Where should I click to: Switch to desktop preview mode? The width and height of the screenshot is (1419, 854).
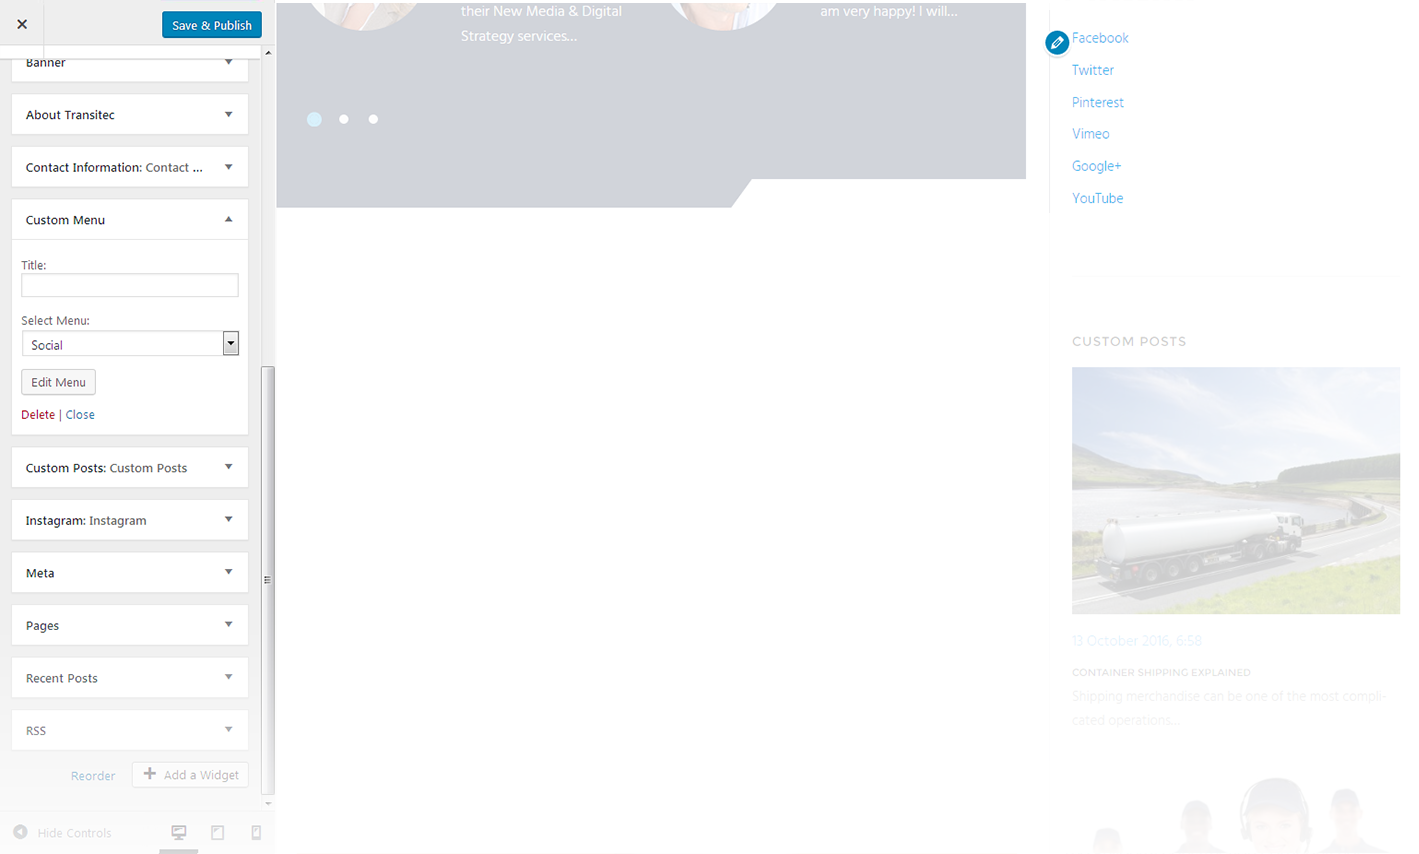click(x=178, y=832)
